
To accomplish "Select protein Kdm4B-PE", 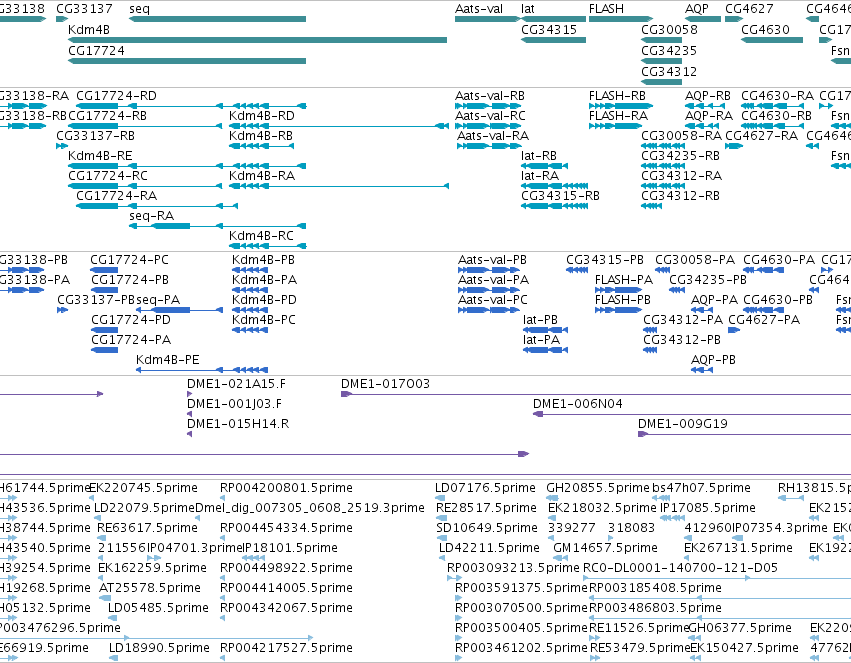I will click(201, 370).
